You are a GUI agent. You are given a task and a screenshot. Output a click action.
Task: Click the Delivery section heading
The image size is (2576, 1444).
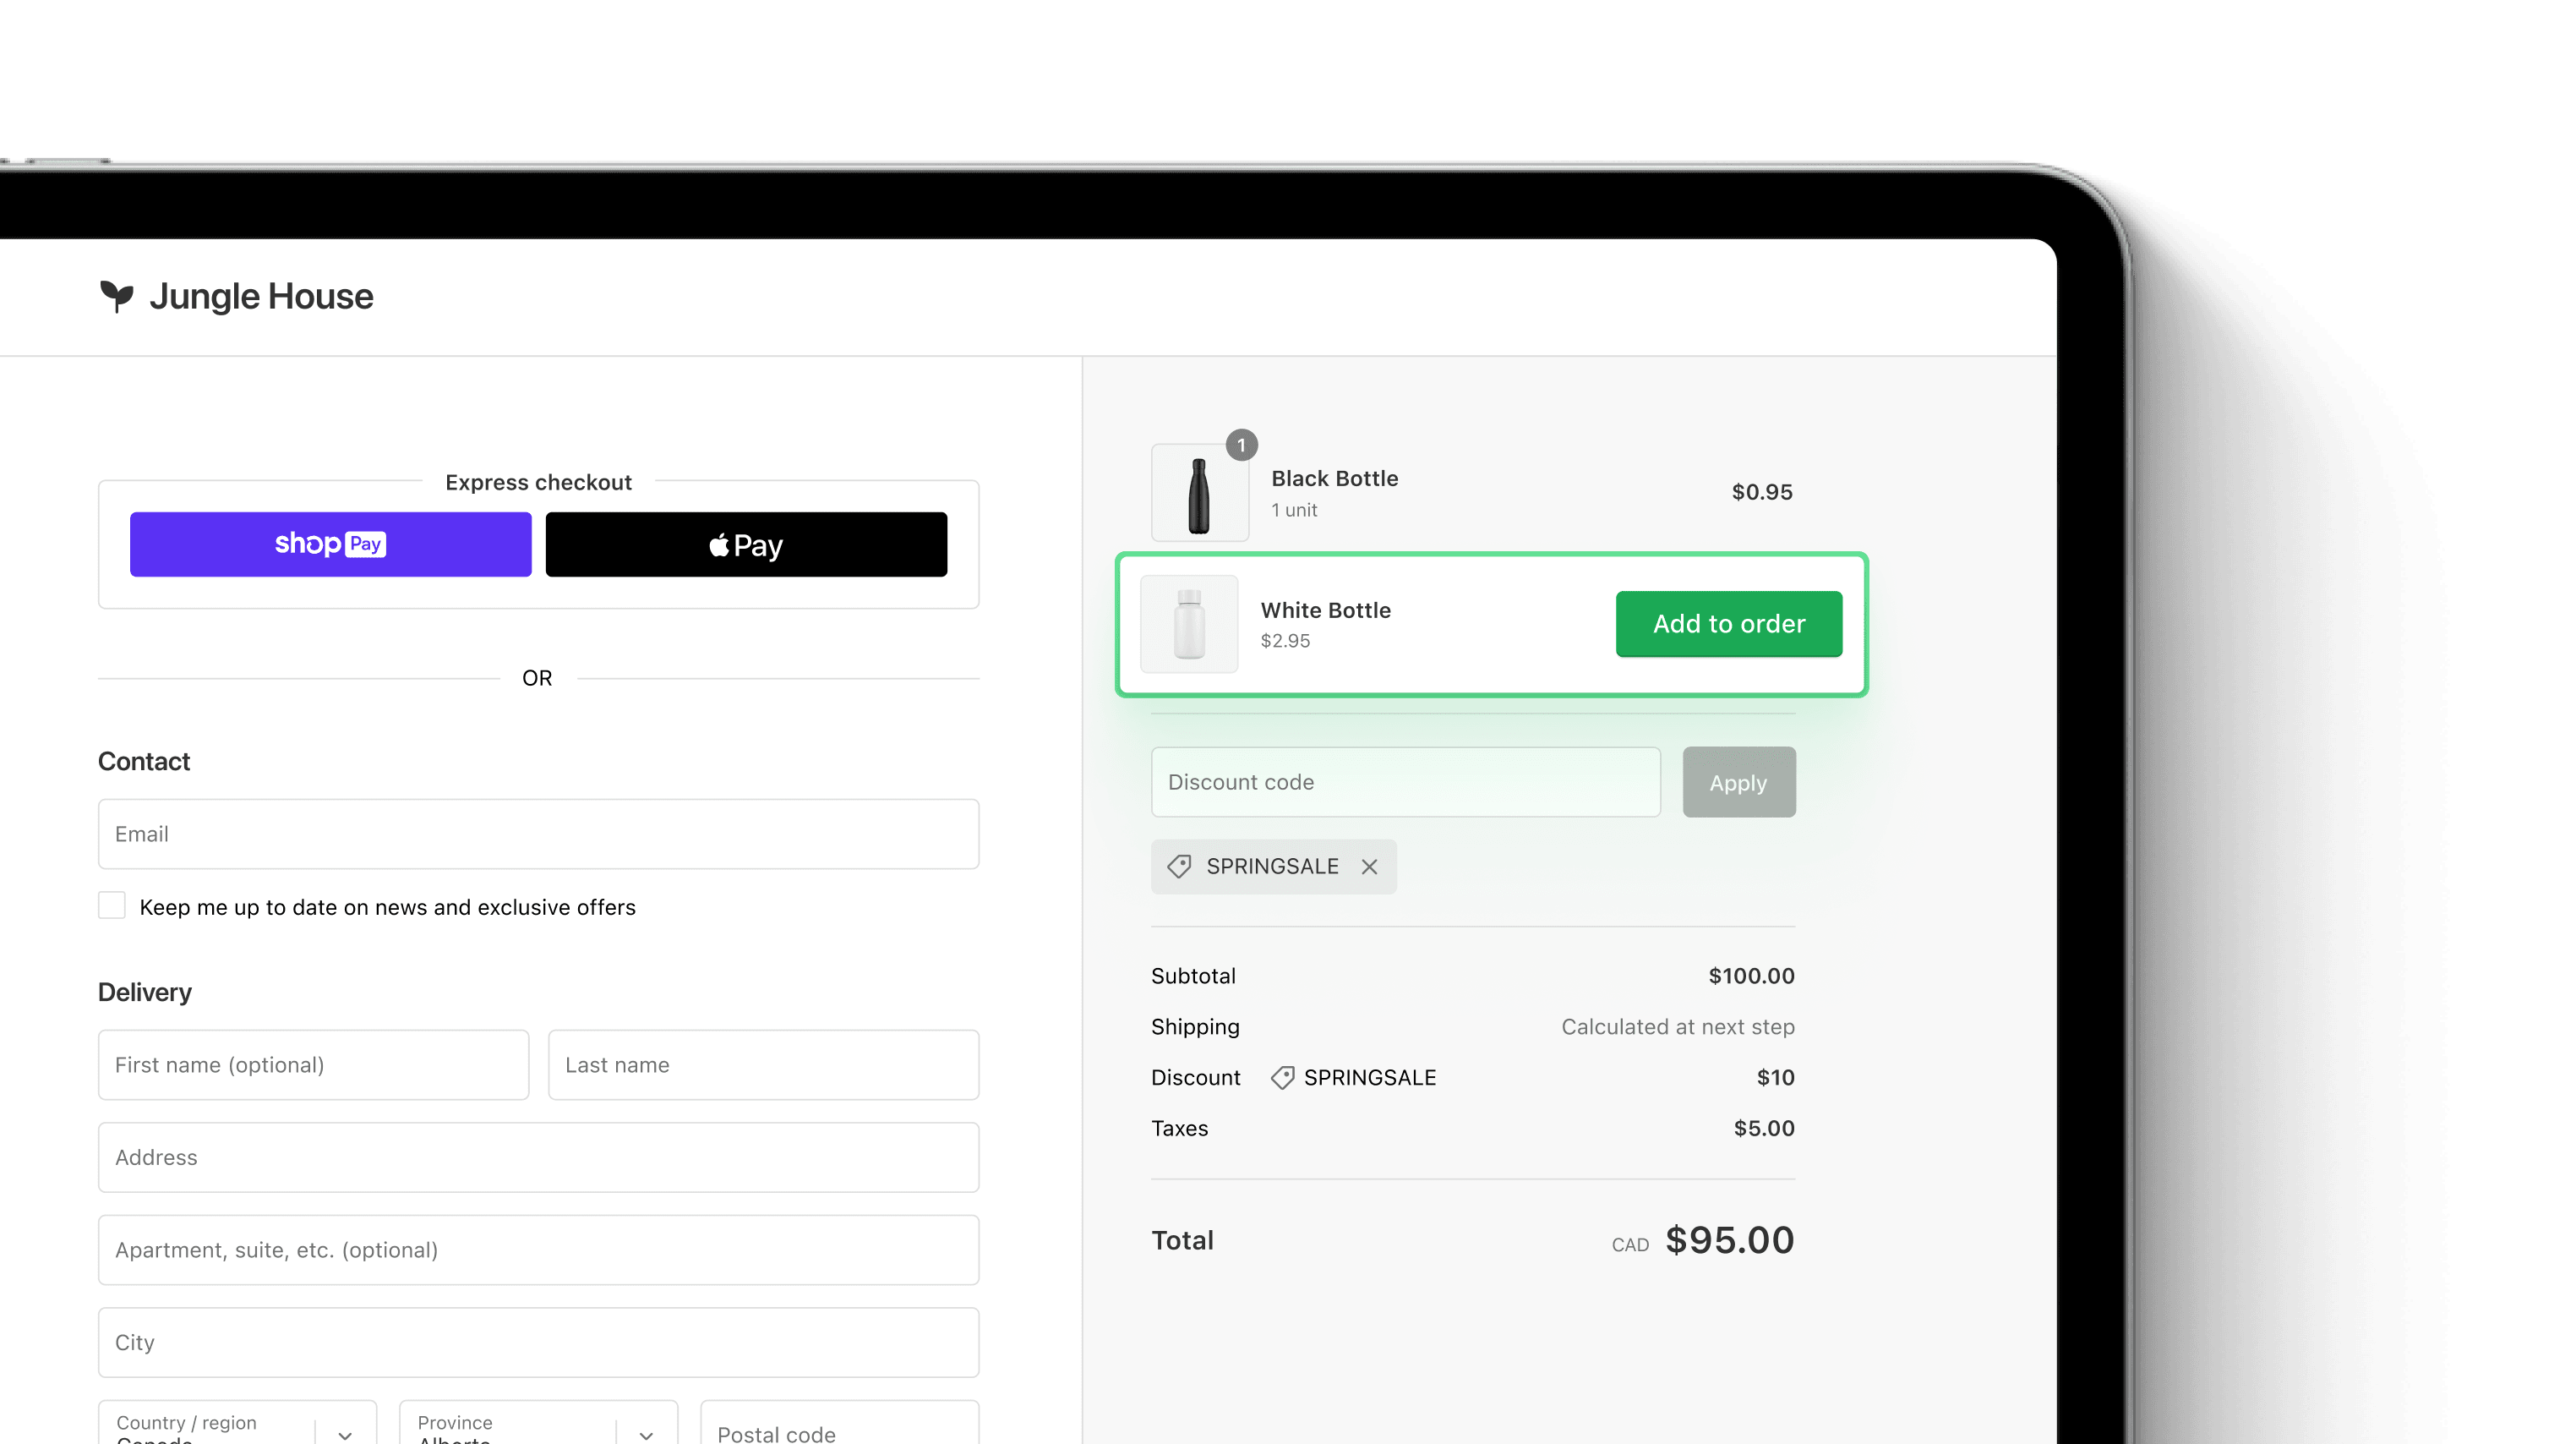tap(145, 992)
